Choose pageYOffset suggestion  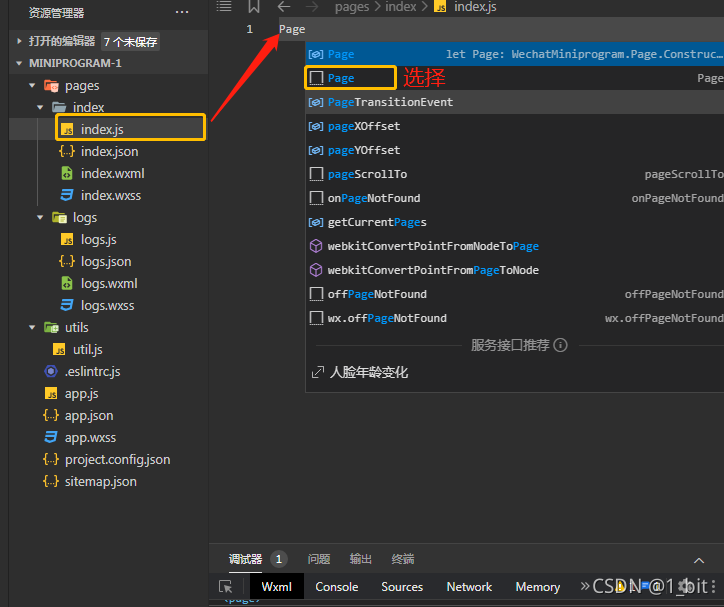pos(515,150)
